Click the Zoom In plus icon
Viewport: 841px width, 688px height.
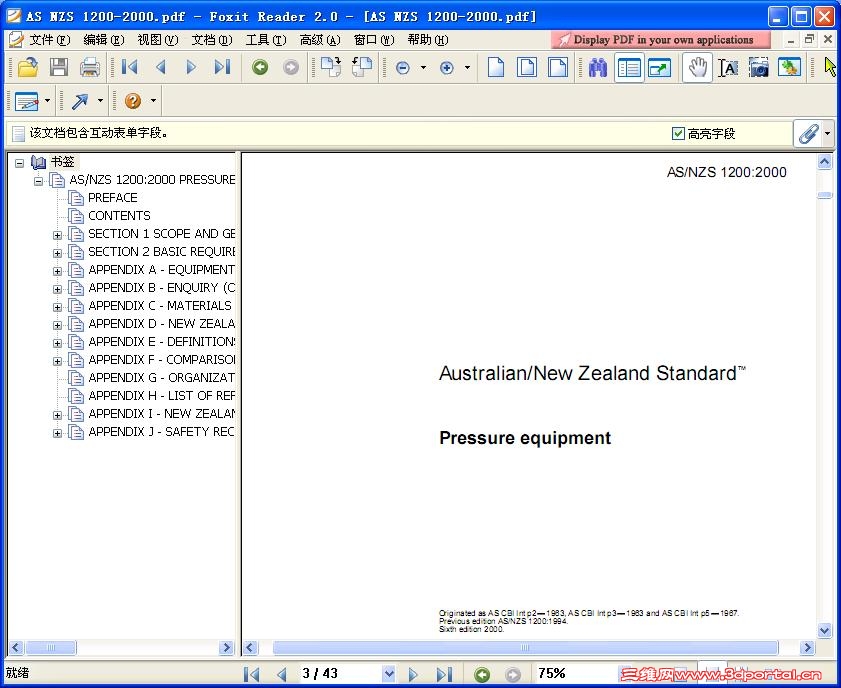pos(446,68)
